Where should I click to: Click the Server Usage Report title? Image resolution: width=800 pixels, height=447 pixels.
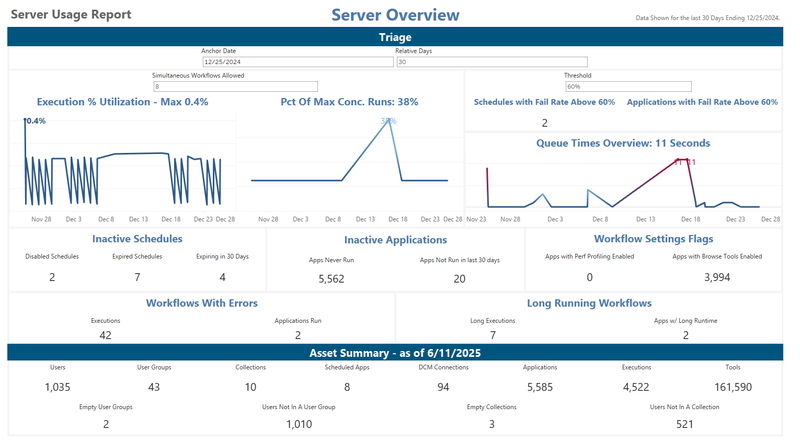click(x=71, y=14)
